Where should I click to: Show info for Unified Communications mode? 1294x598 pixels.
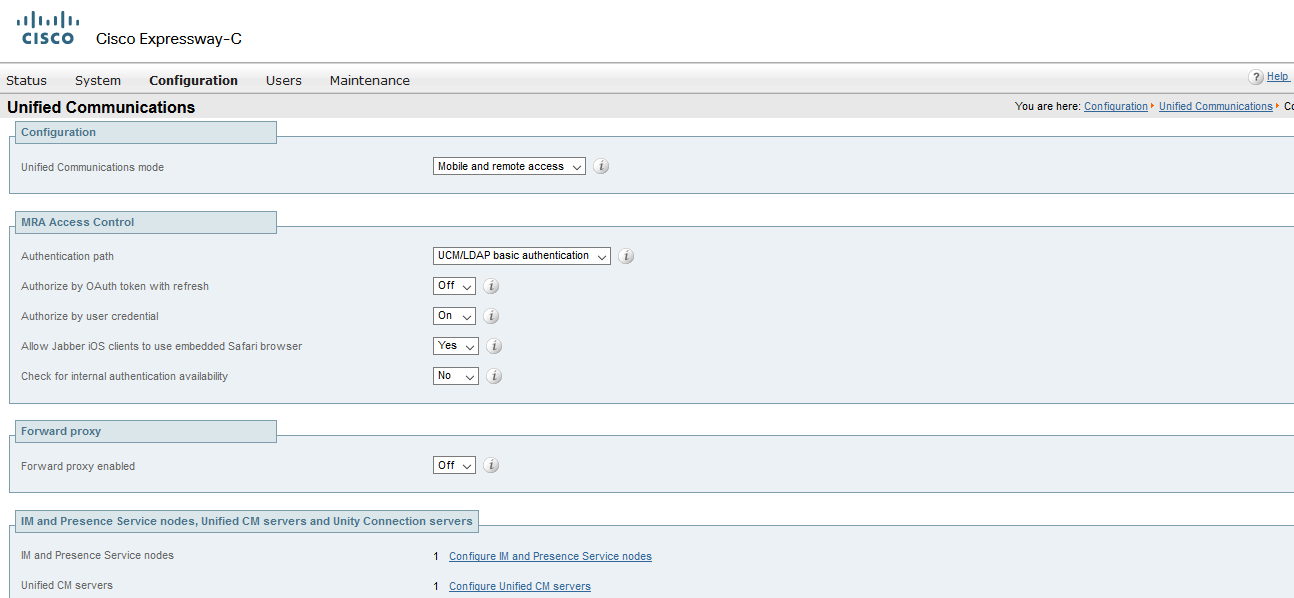click(601, 167)
